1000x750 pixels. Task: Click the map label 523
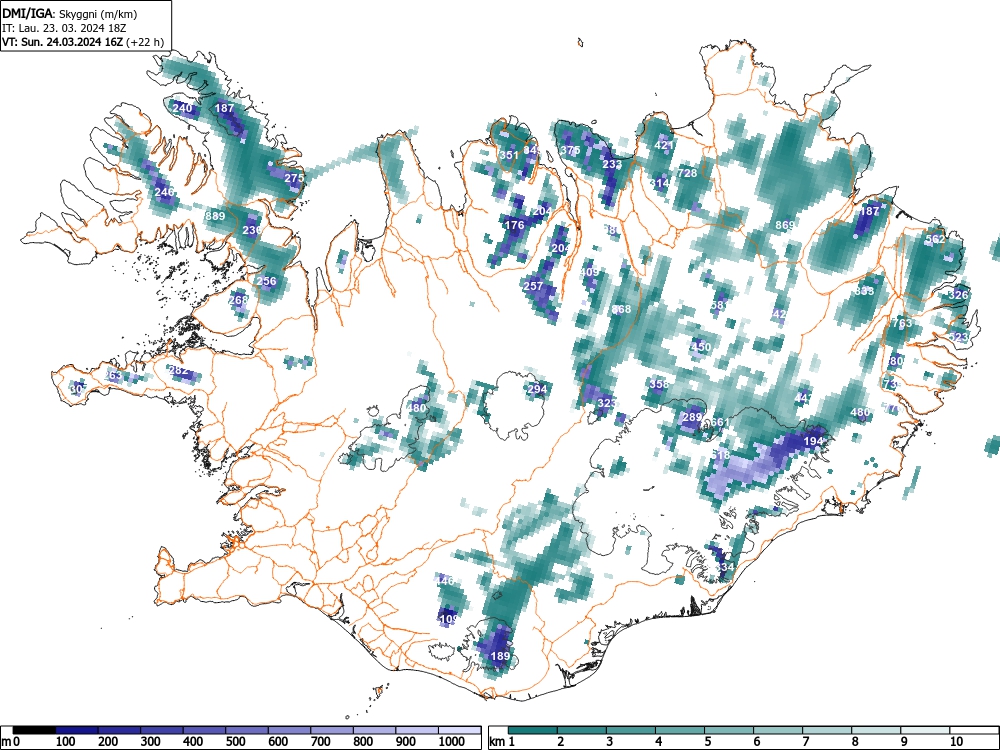[958, 337]
